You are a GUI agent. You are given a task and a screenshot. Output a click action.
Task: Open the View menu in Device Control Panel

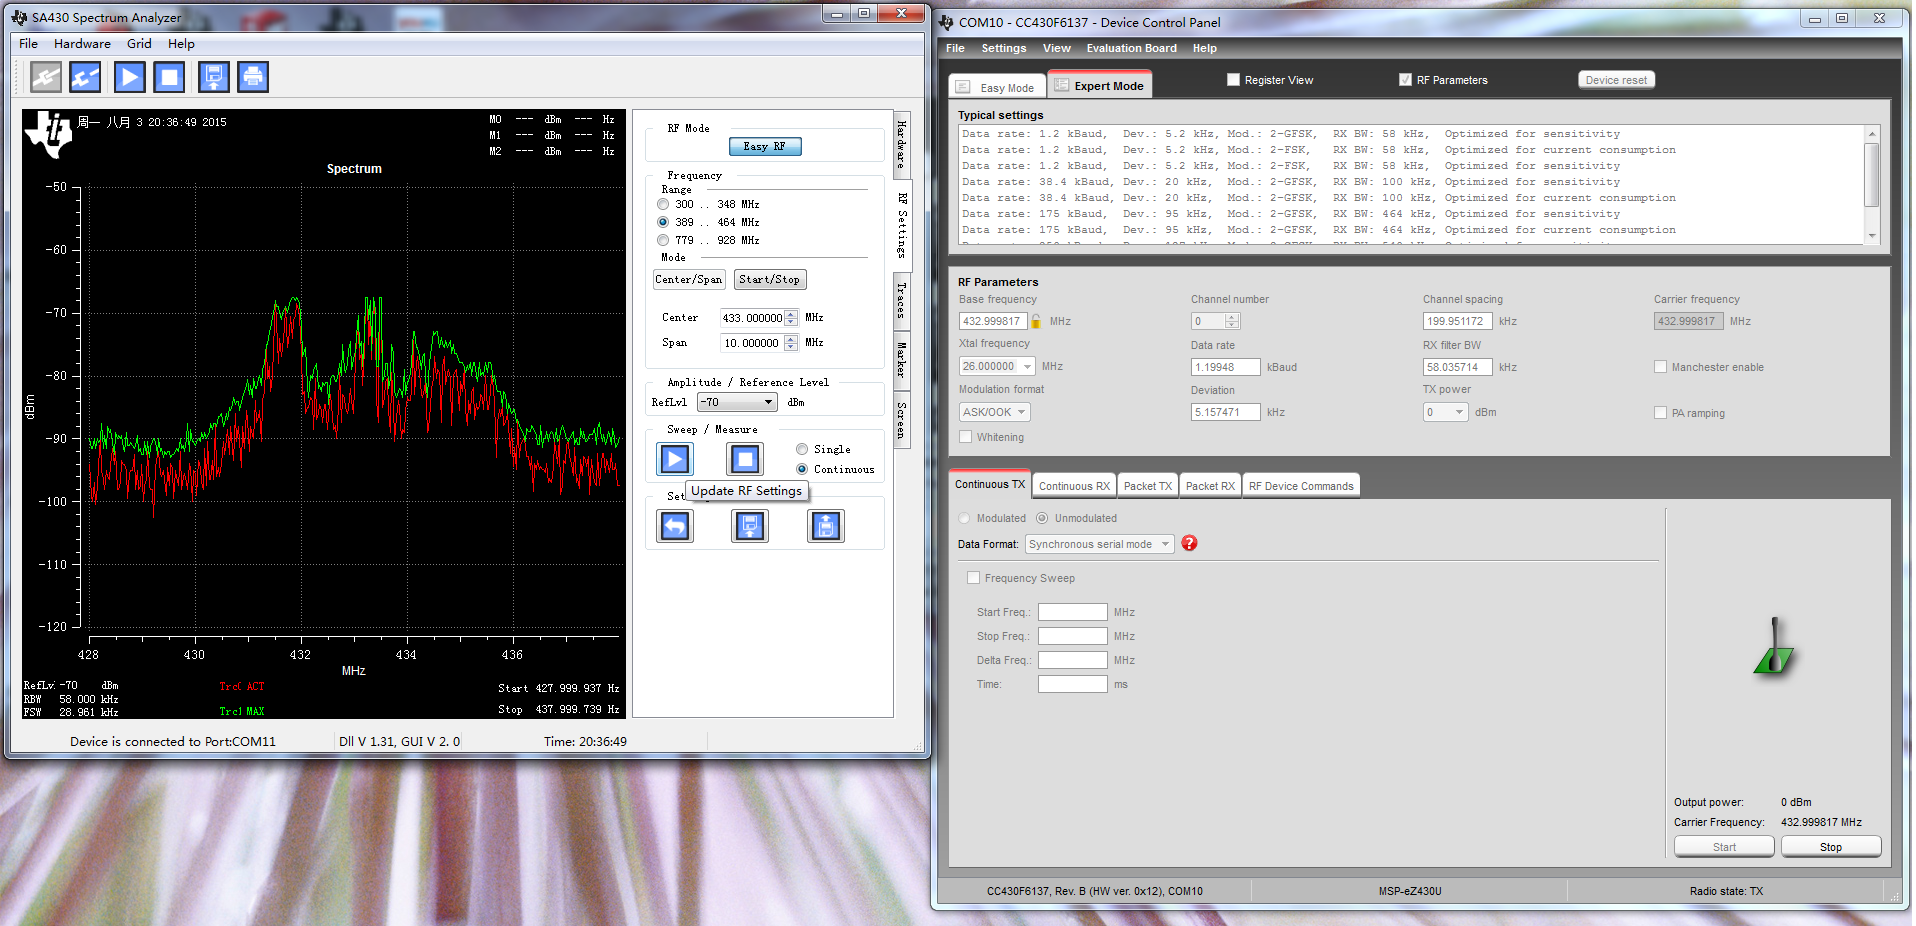pyautogui.click(x=1056, y=48)
